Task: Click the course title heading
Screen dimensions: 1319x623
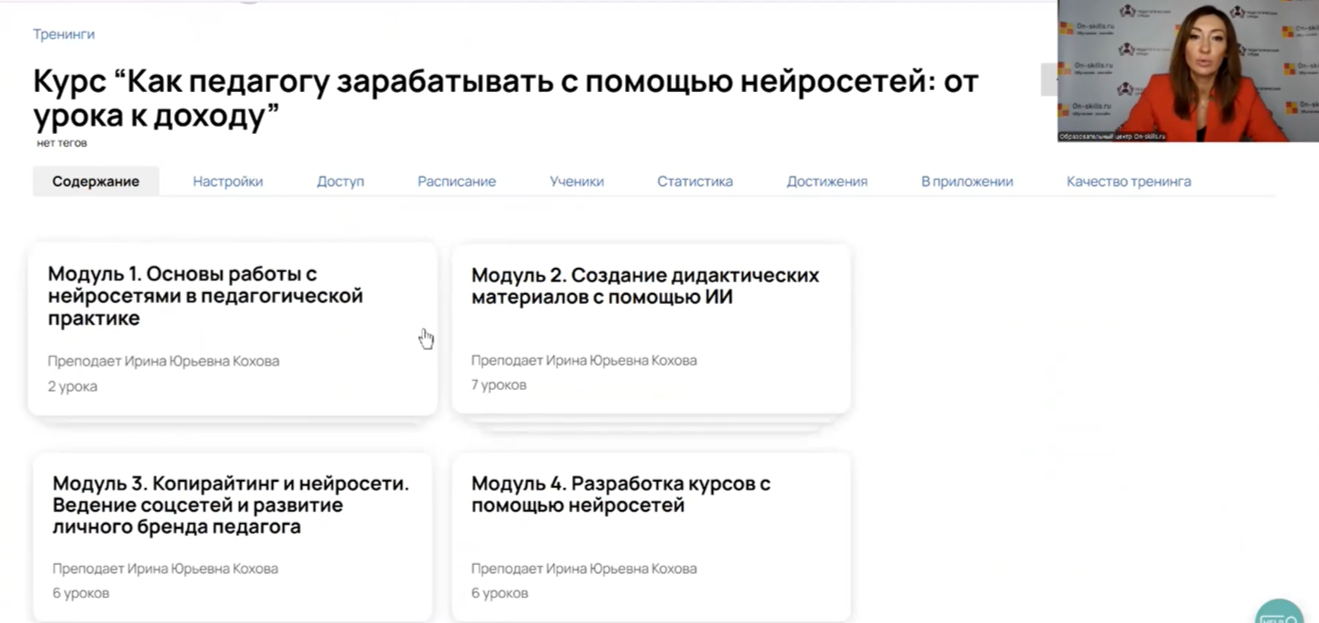Action: pos(505,98)
